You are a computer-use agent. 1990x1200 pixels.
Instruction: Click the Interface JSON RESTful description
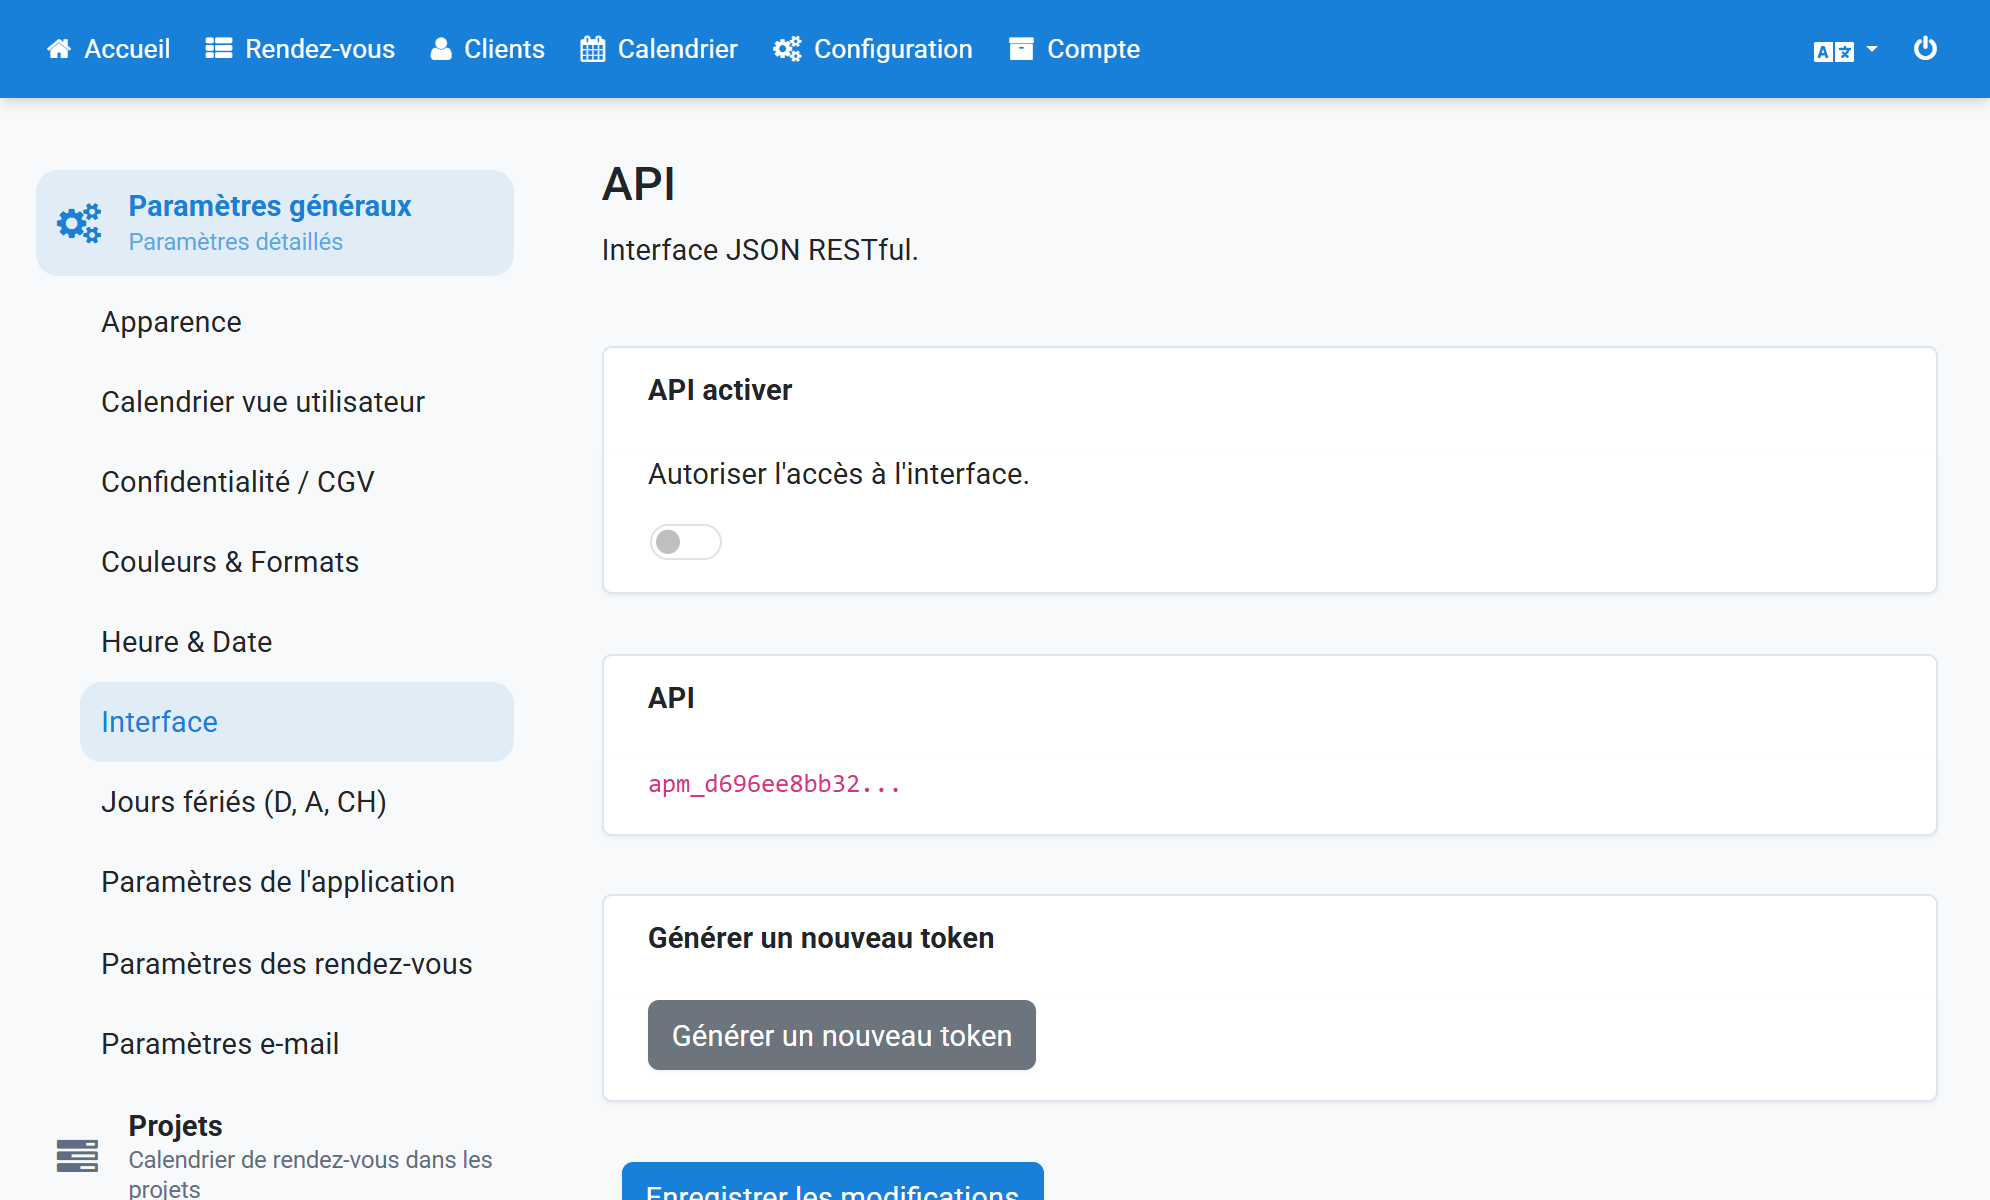pos(760,250)
